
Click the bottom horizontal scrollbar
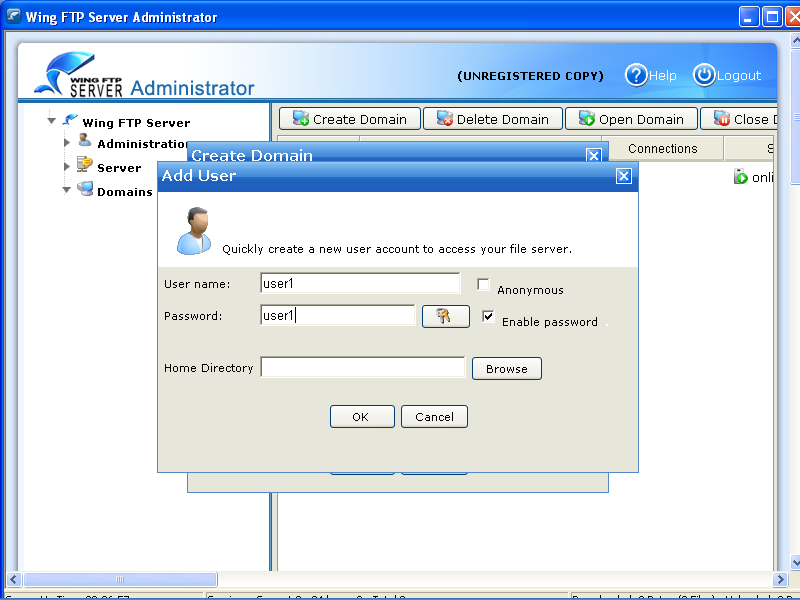point(120,579)
